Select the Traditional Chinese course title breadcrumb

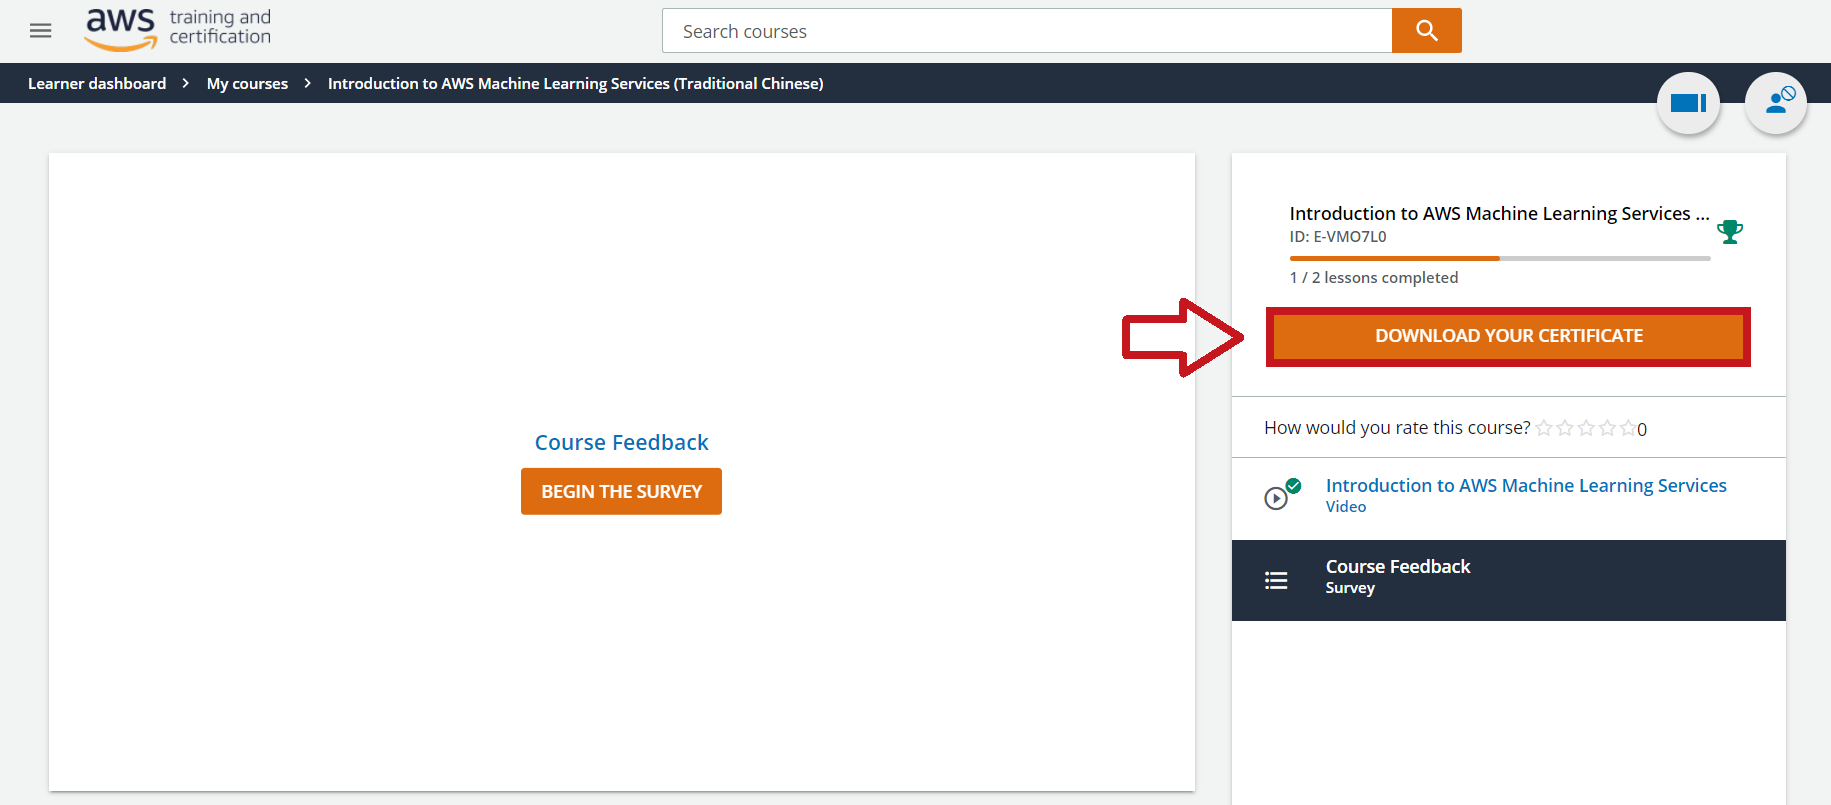[575, 84]
